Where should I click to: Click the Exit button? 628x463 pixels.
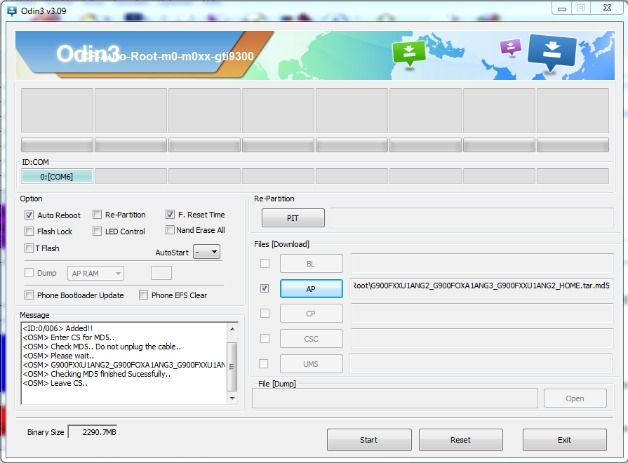(564, 440)
